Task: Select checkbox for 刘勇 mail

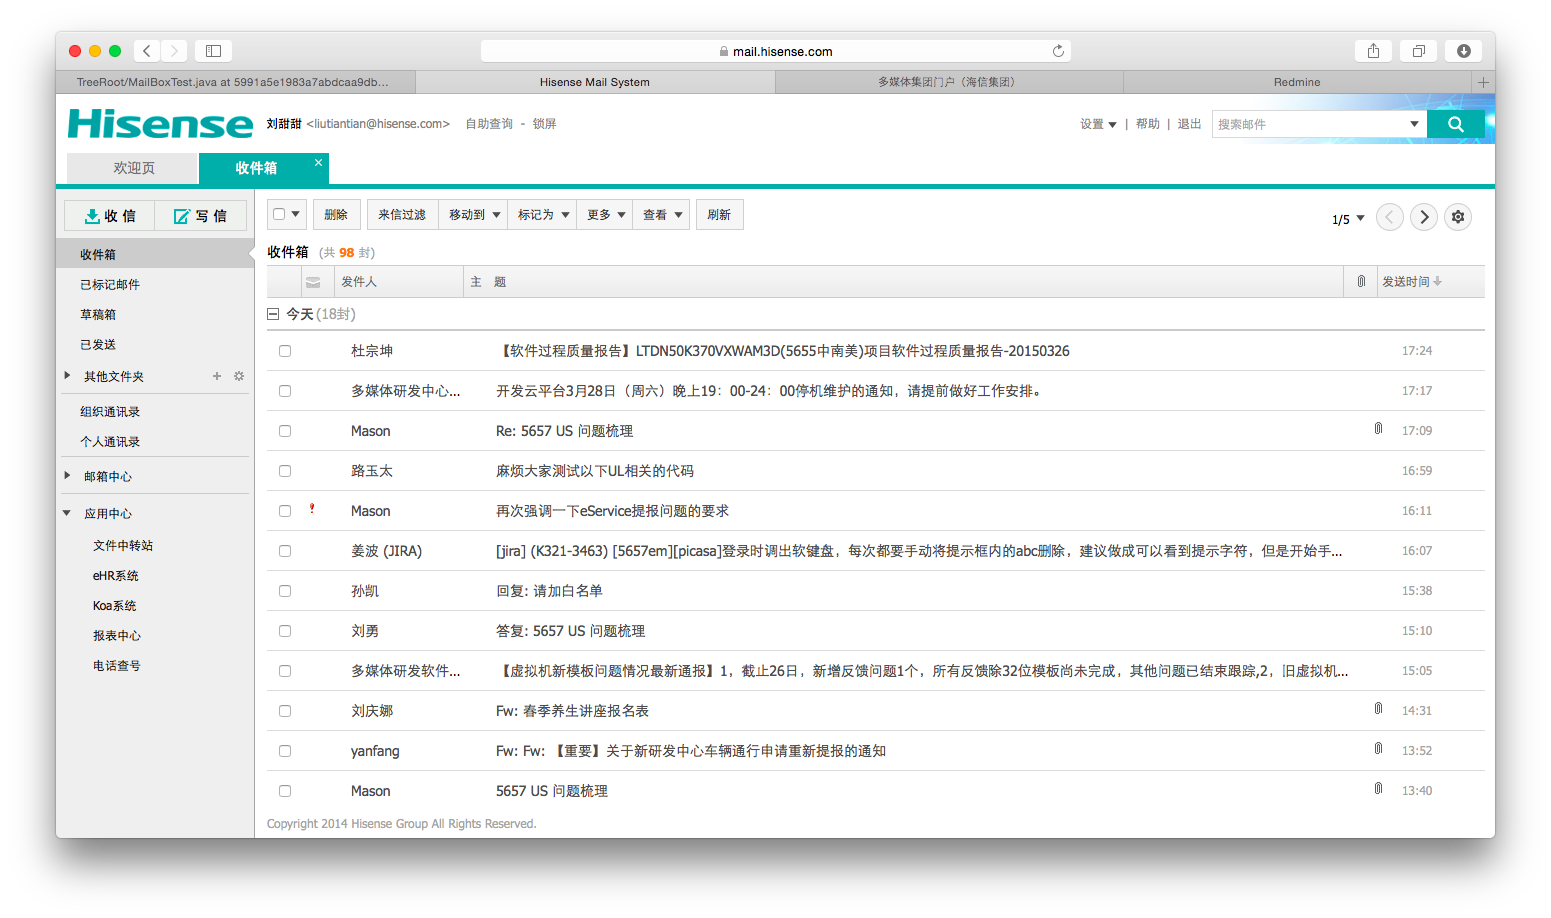Action: tap(285, 631)
